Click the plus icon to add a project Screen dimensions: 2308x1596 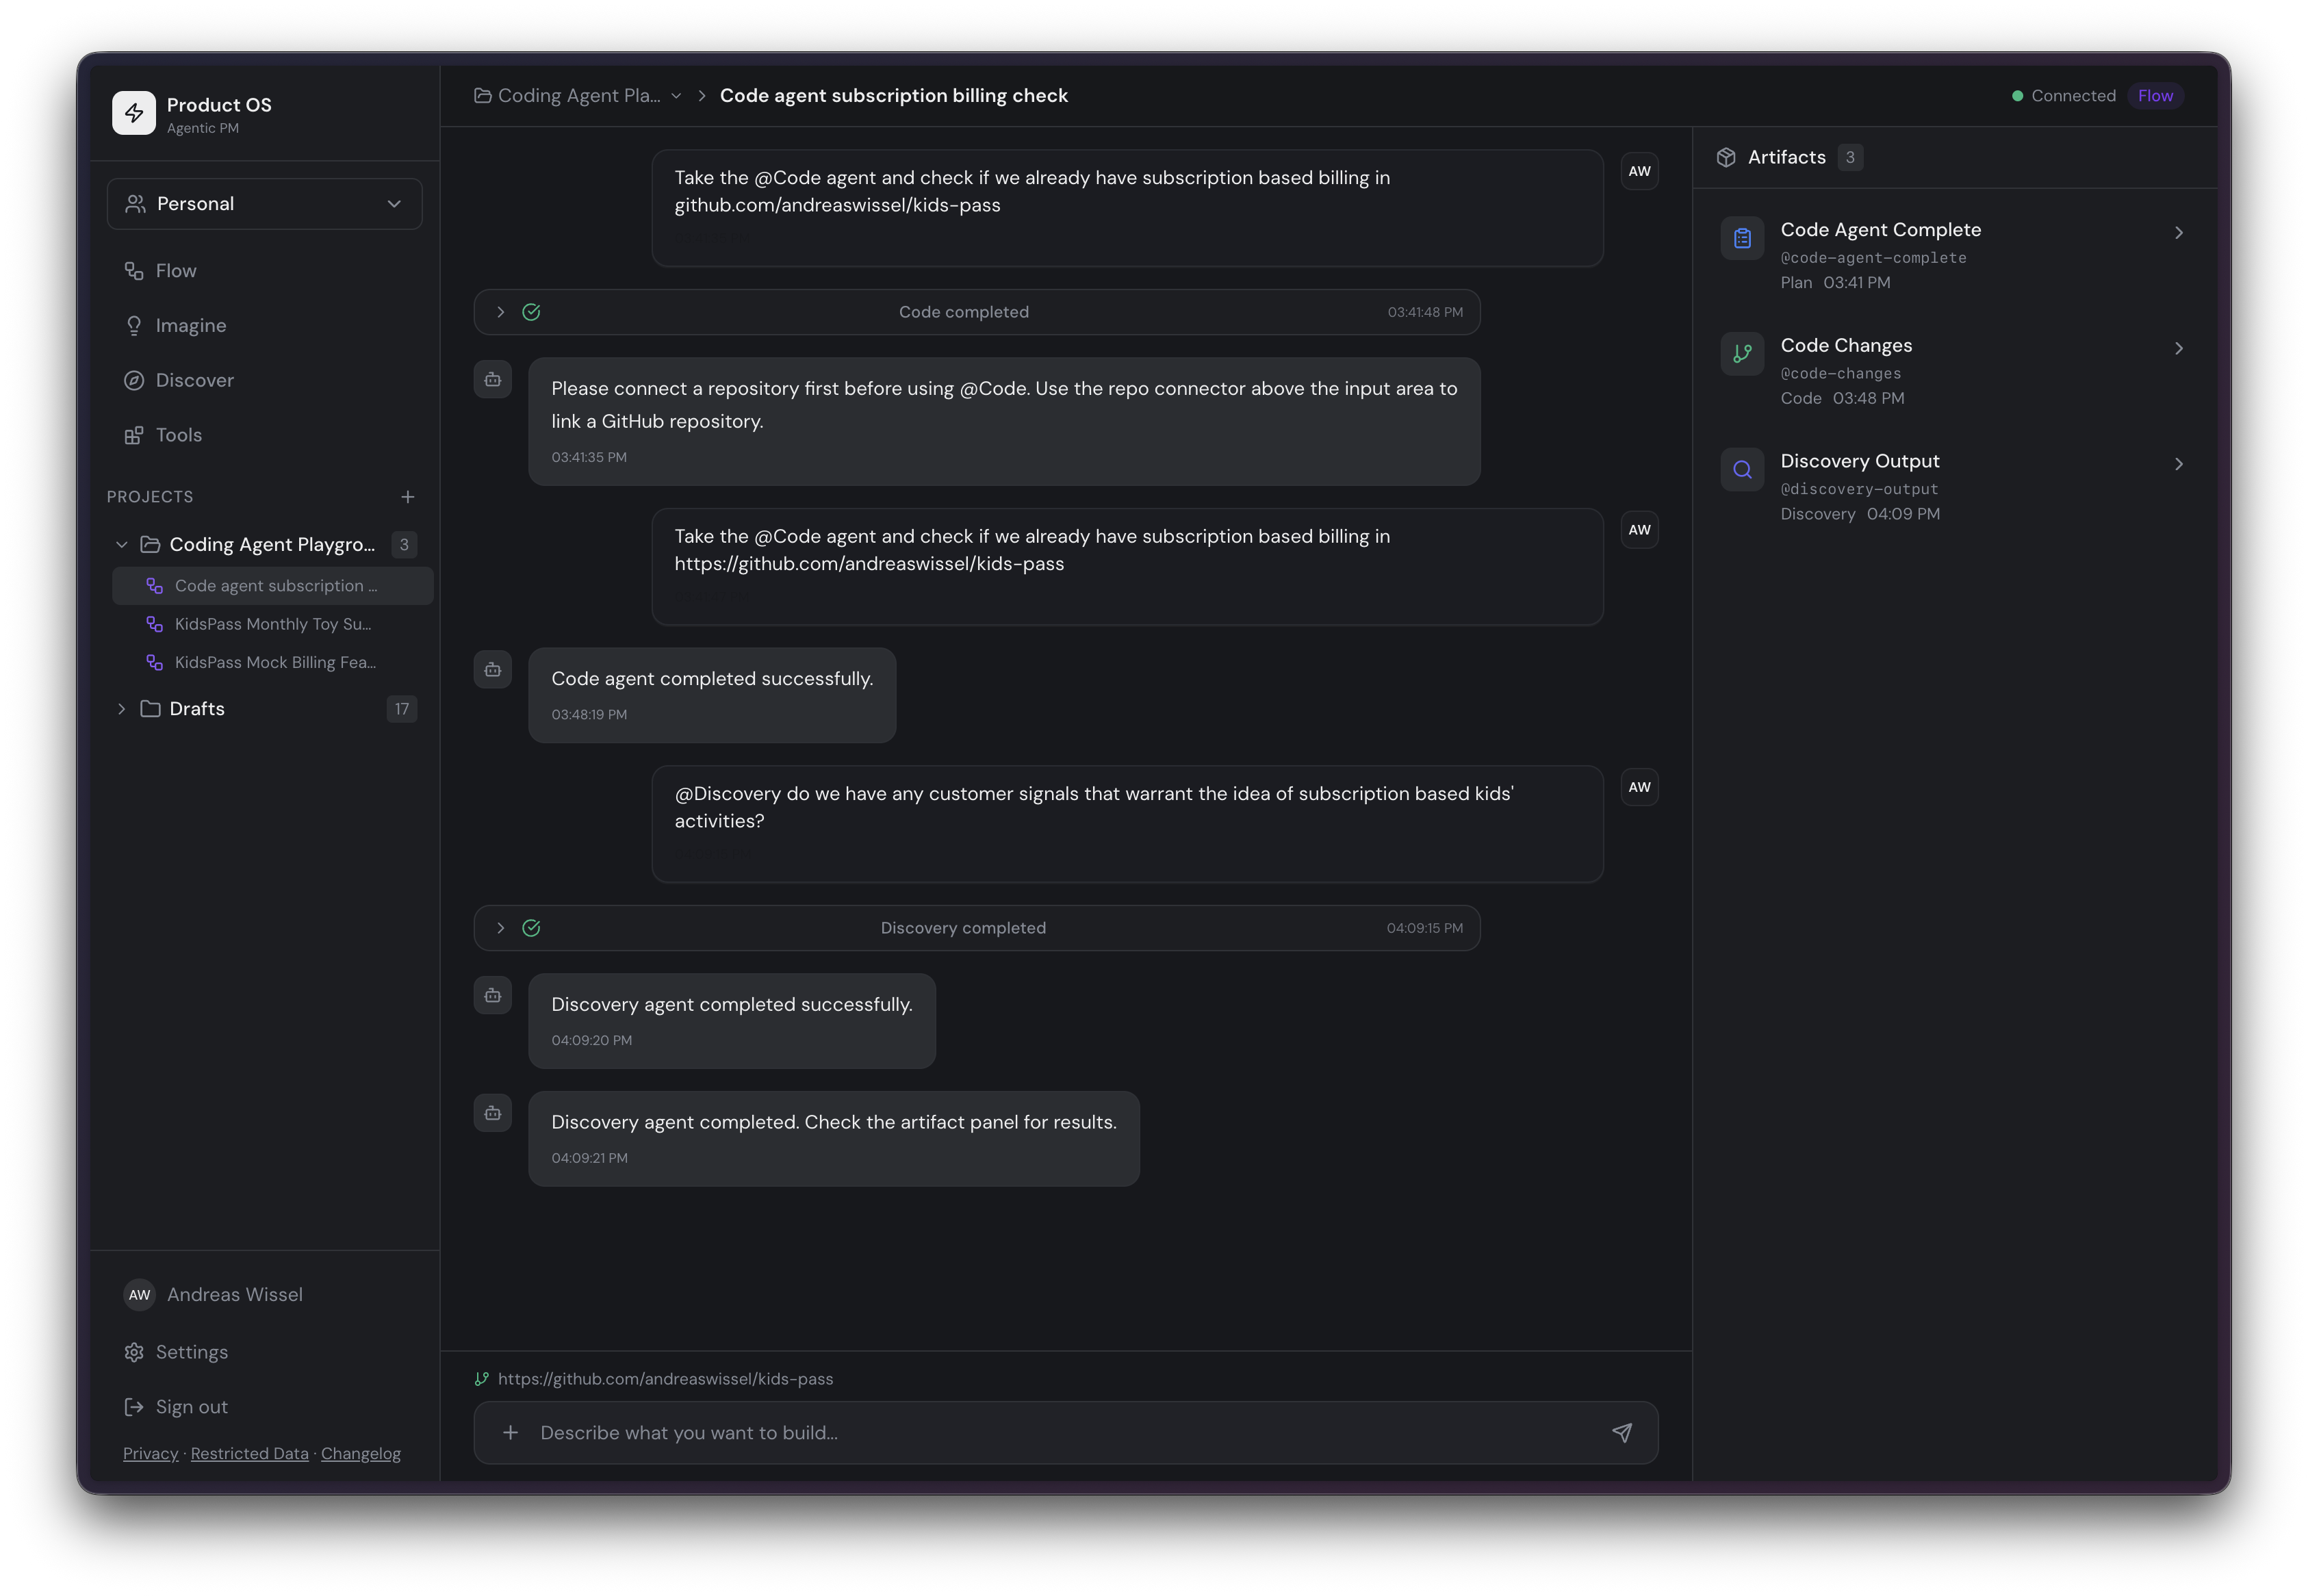click(408, 496)
